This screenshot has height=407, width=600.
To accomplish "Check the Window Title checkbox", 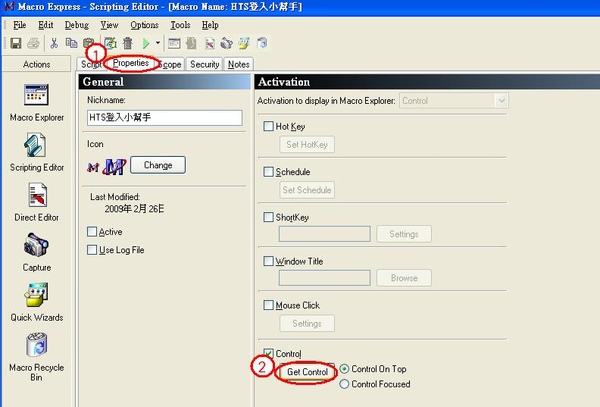I will 268,261.
